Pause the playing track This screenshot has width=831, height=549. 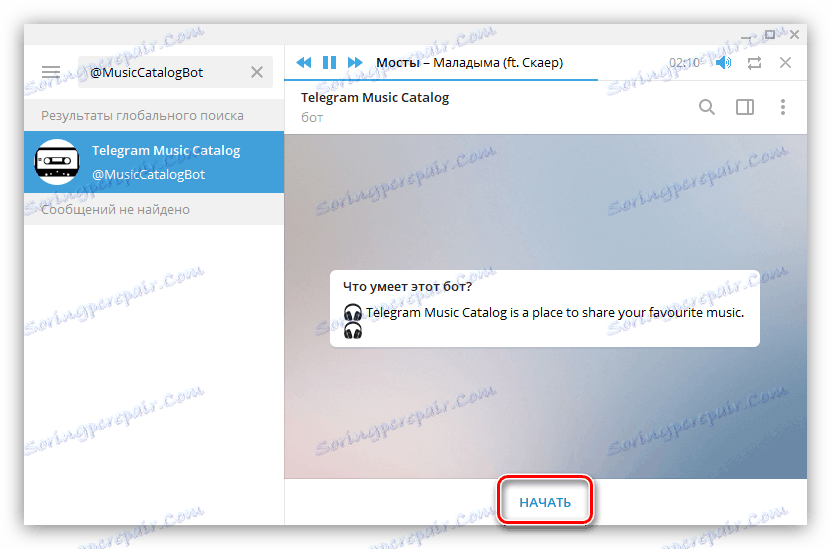[329, 63]
